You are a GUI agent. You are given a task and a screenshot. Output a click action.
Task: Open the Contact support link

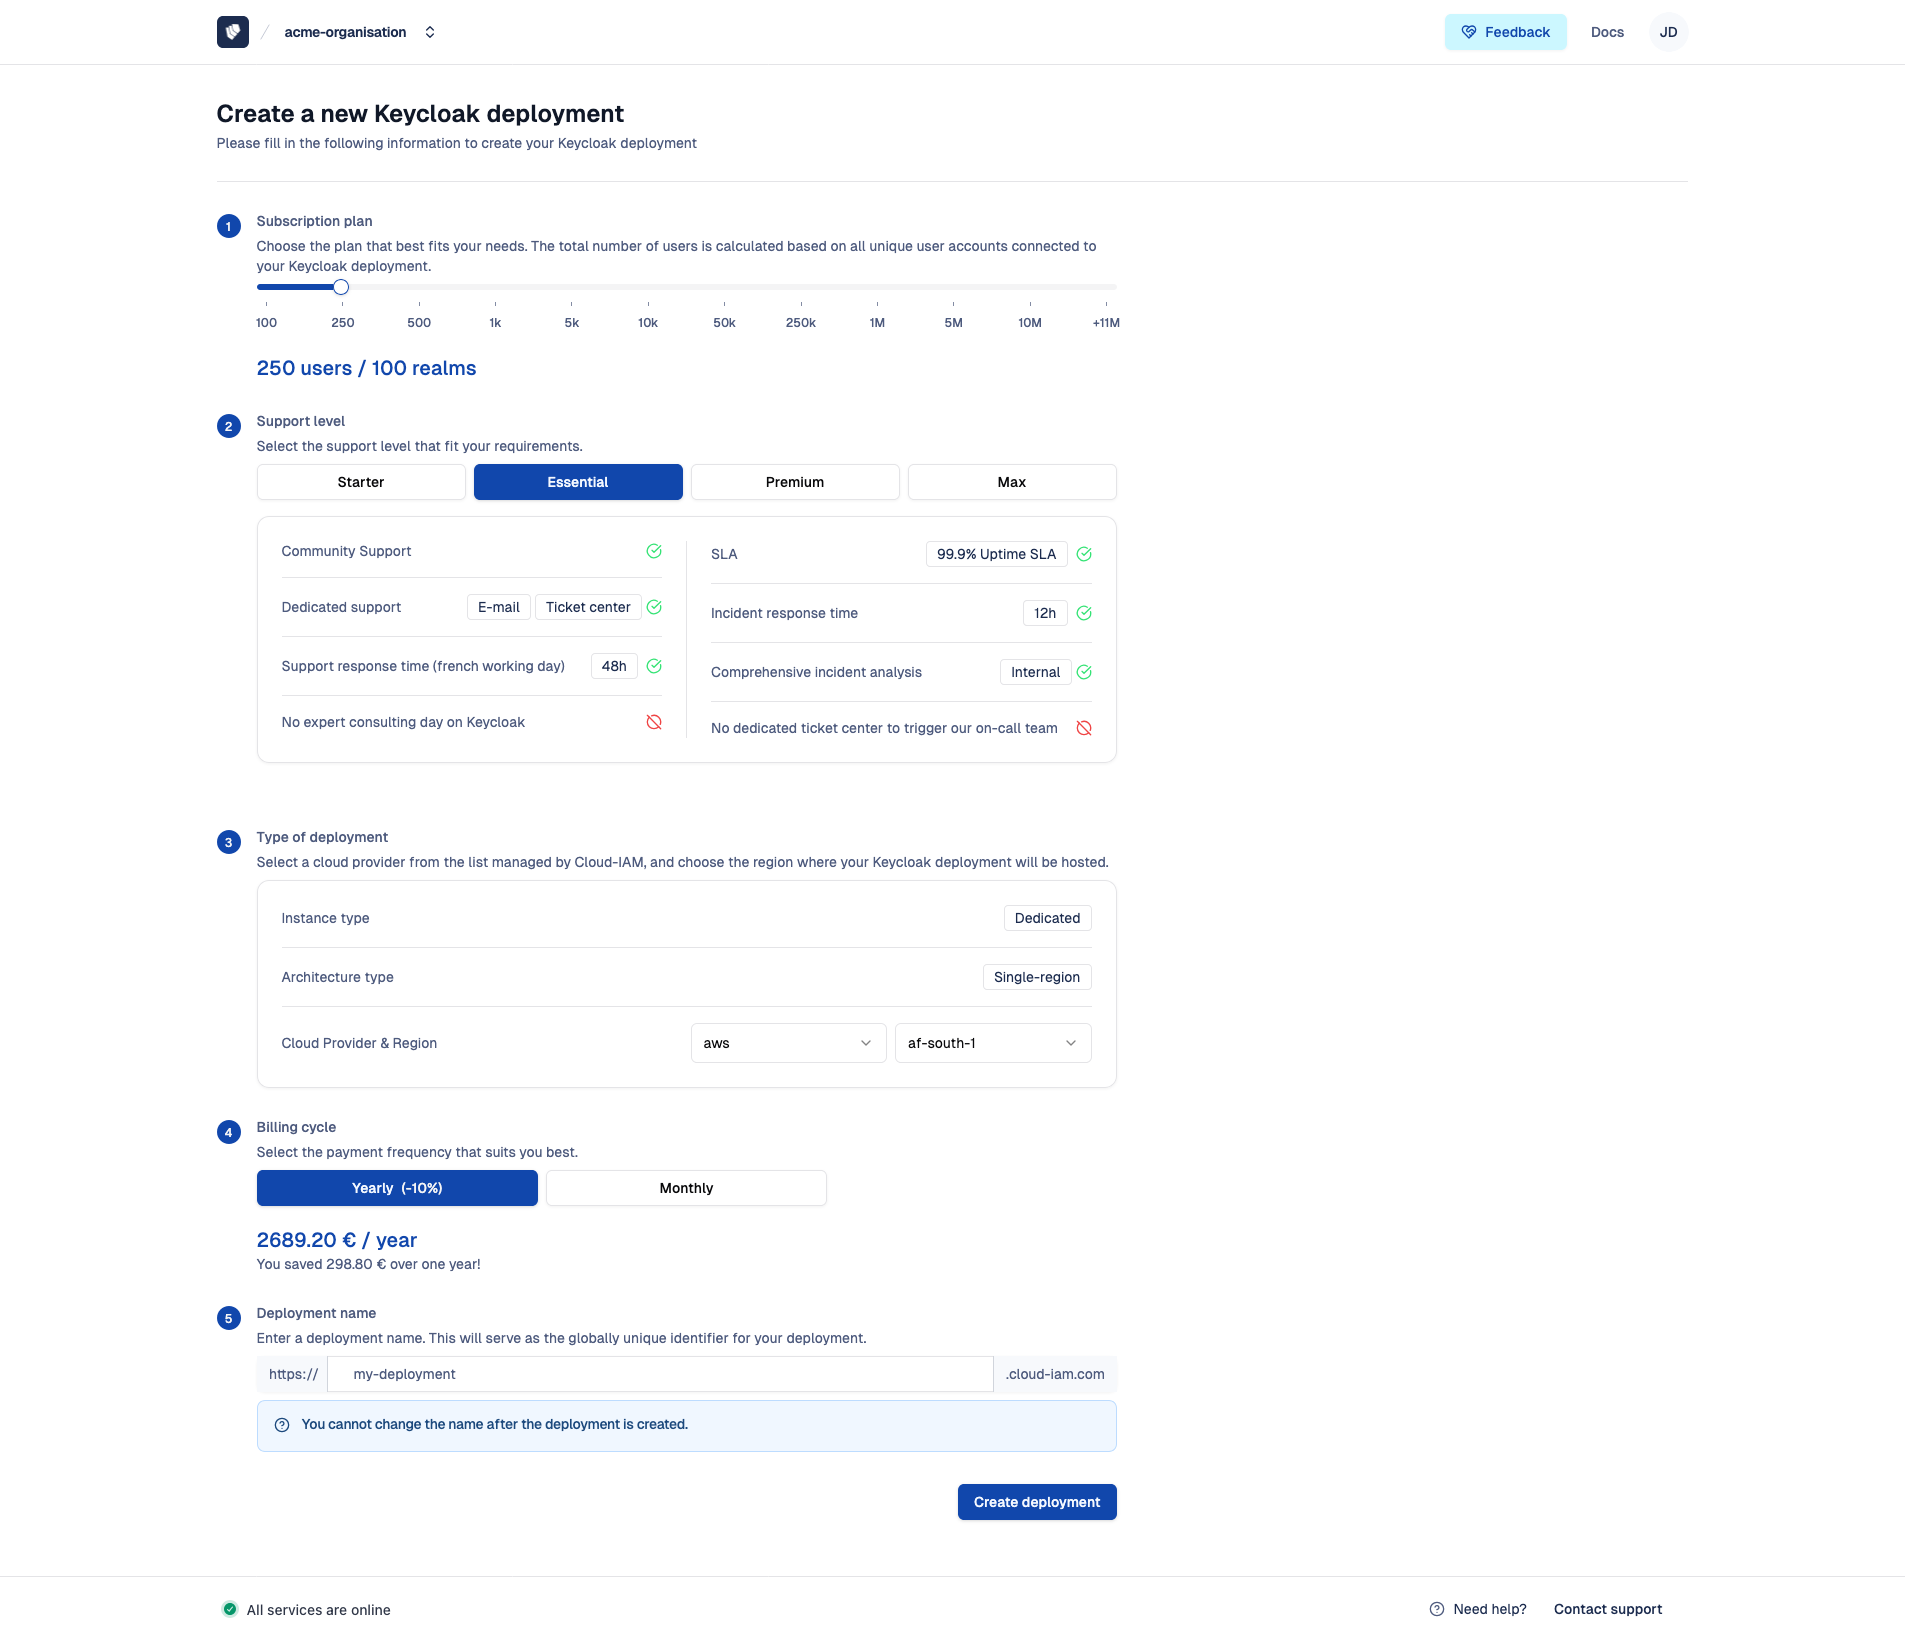(1607, 1609)
